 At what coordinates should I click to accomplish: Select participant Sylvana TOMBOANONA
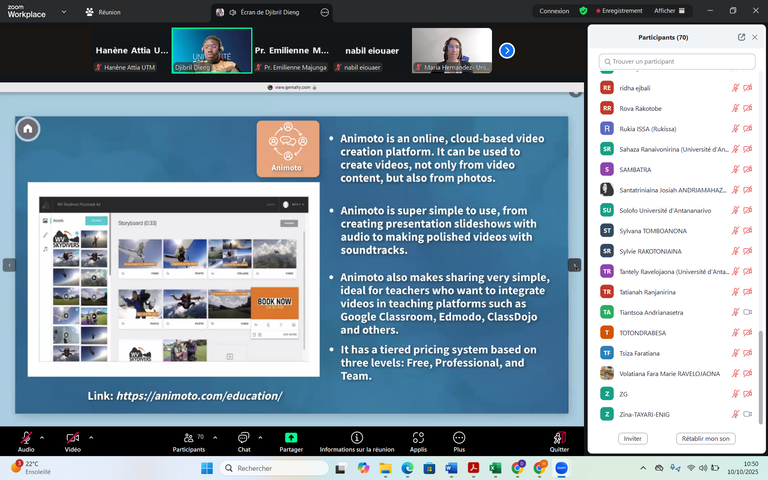pyautogui.click(x=676, y=231)
